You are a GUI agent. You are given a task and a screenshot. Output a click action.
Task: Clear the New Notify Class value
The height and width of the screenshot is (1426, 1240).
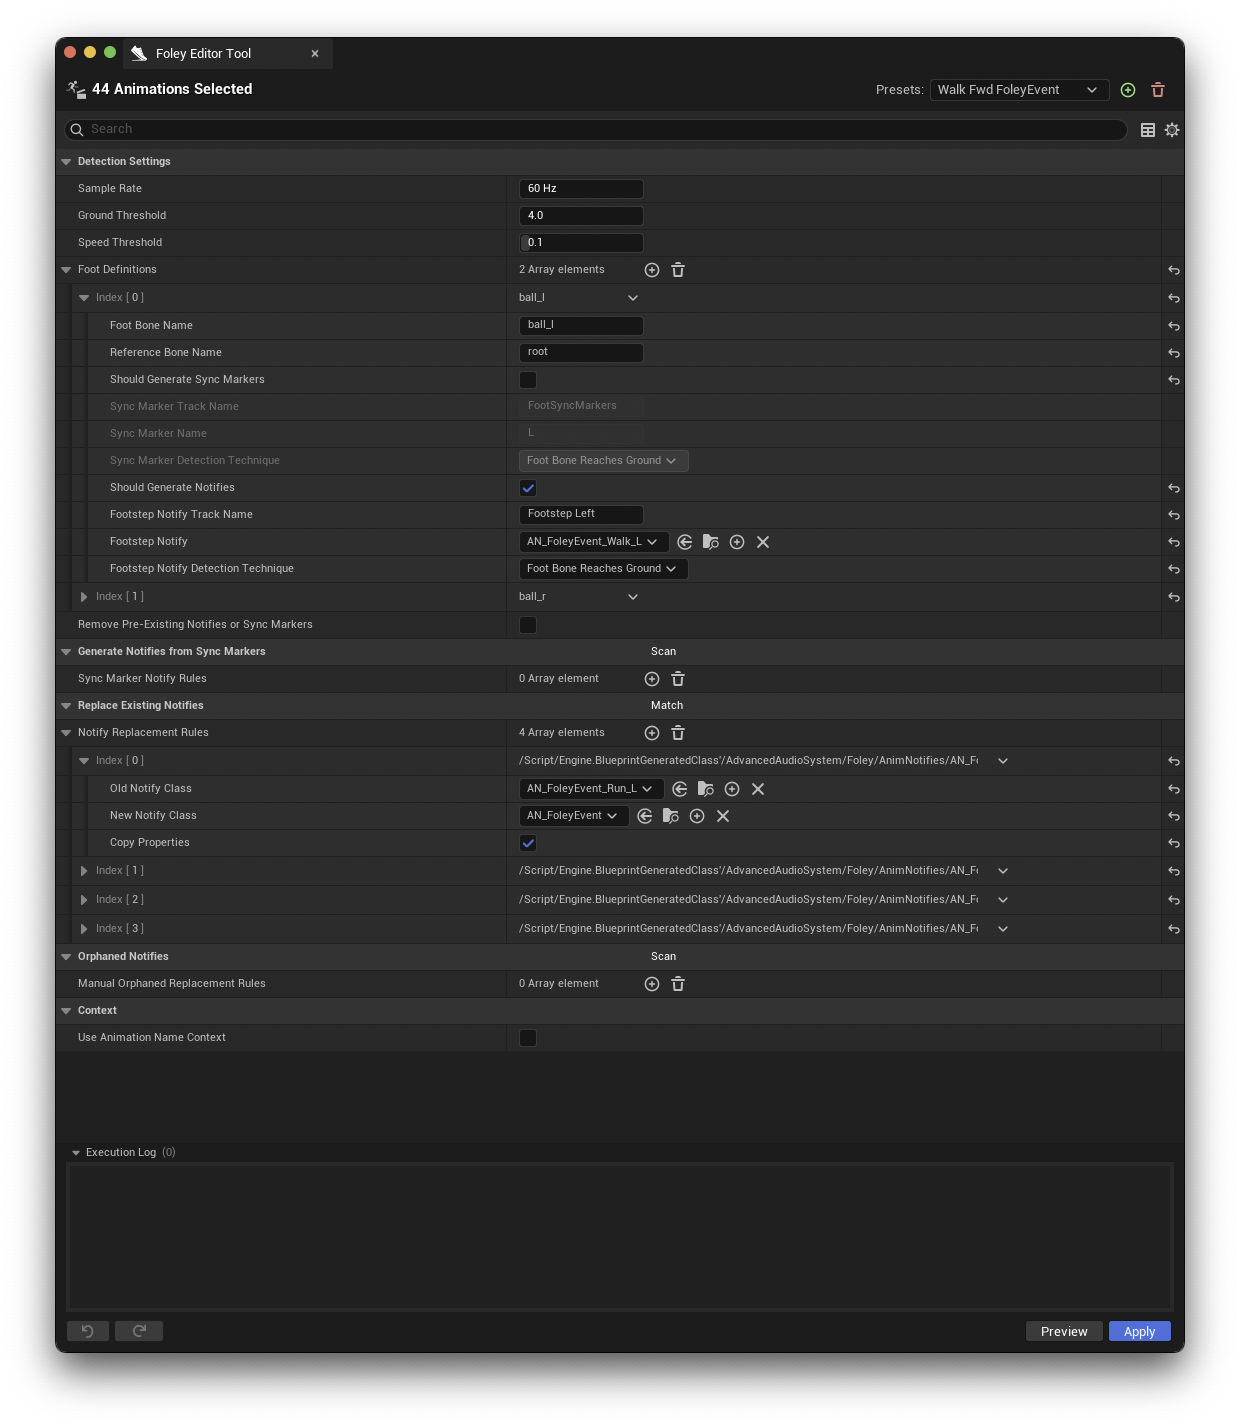click(x=723, y=816)
